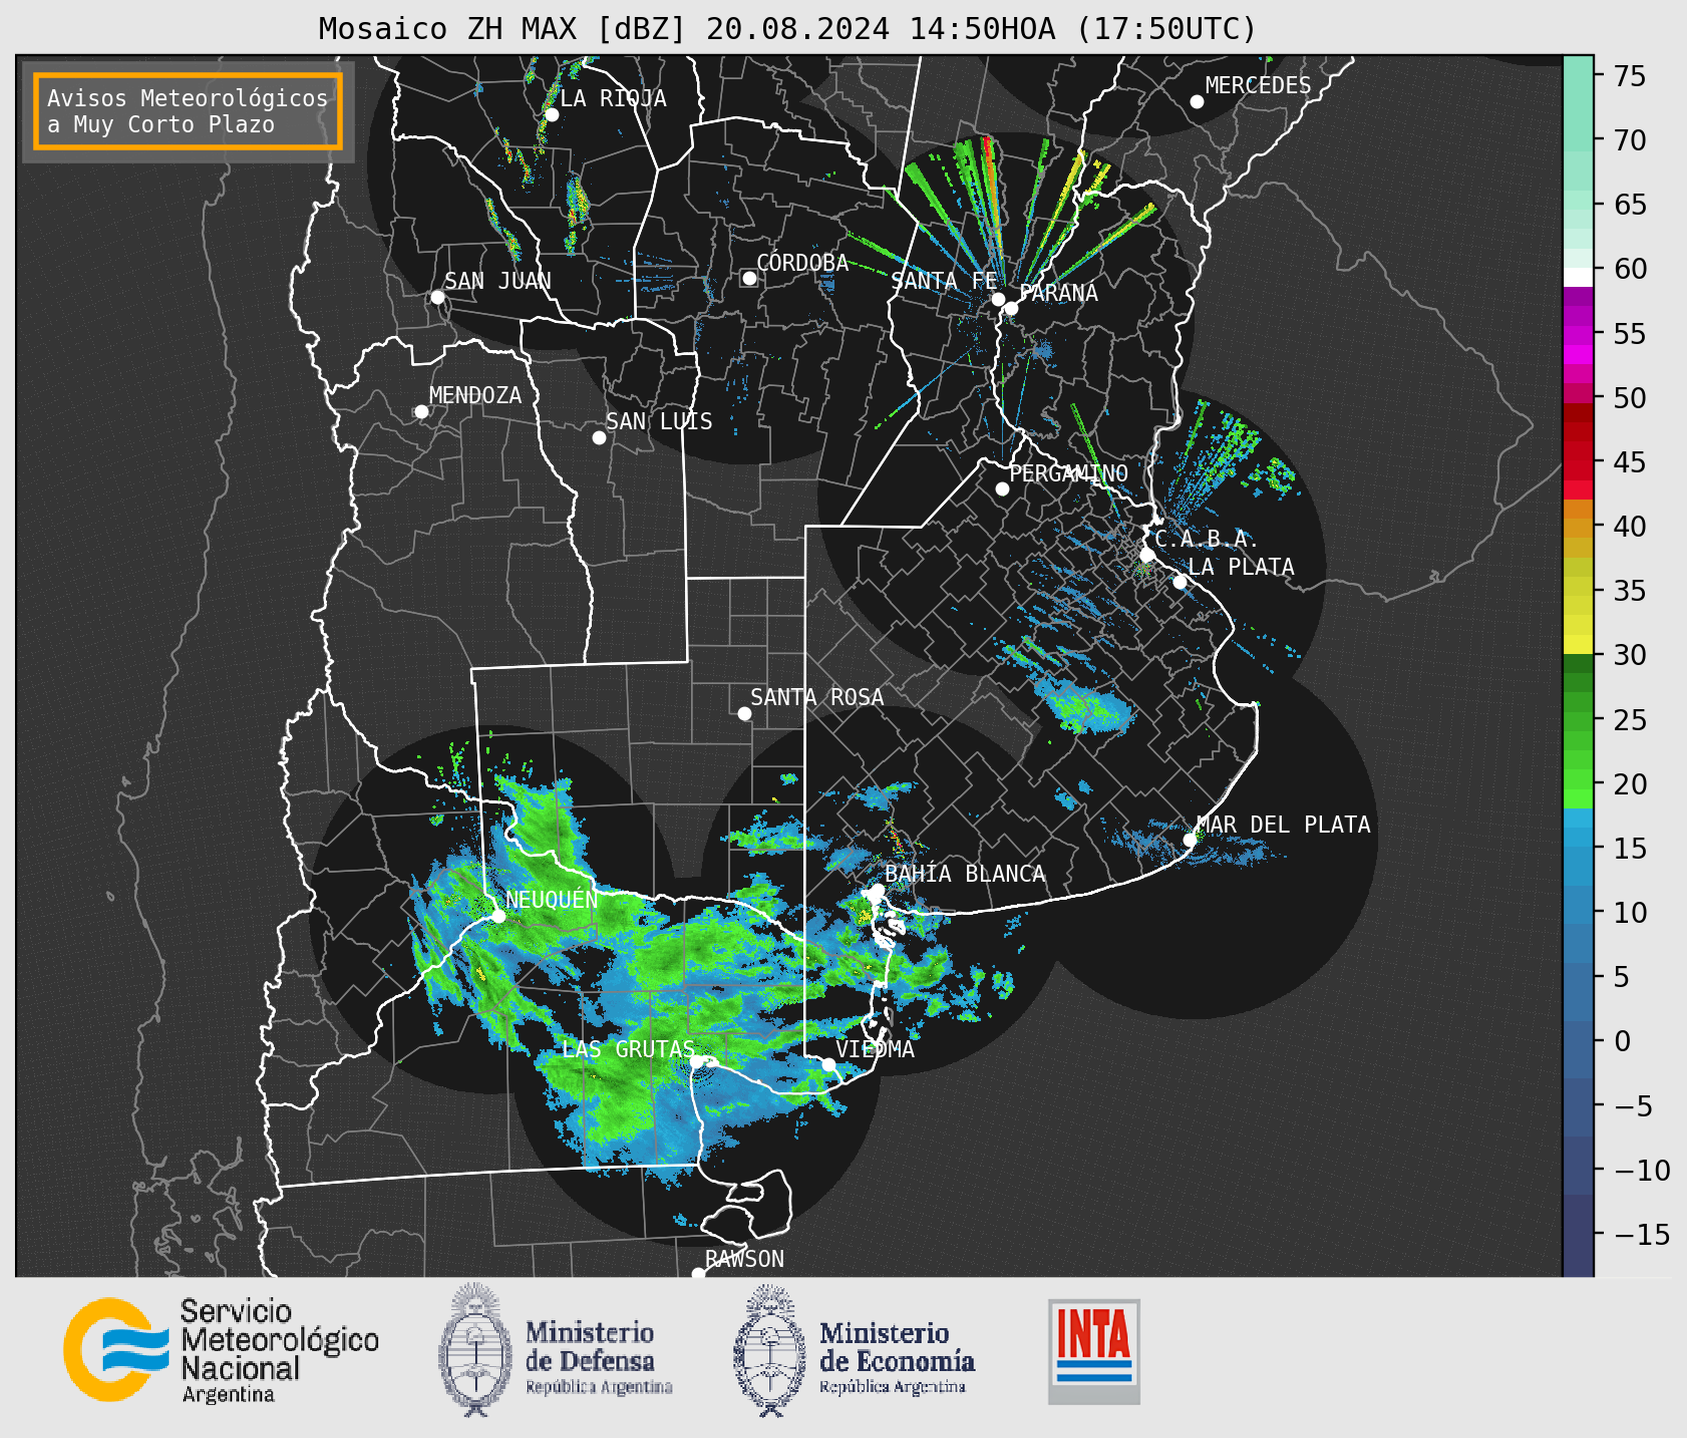Click the La Rioja city marker dot
The height and width of the screenshot is (1438, 1687).
(551, 115)
